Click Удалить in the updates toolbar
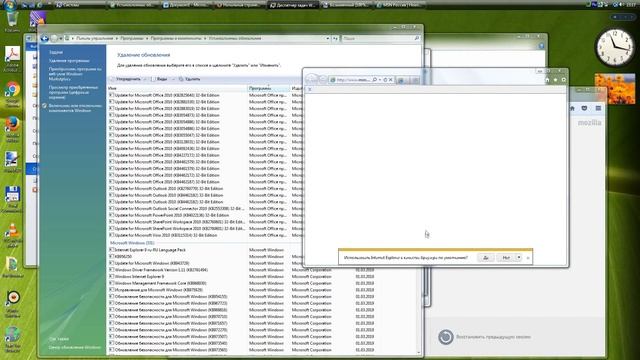 189,79
